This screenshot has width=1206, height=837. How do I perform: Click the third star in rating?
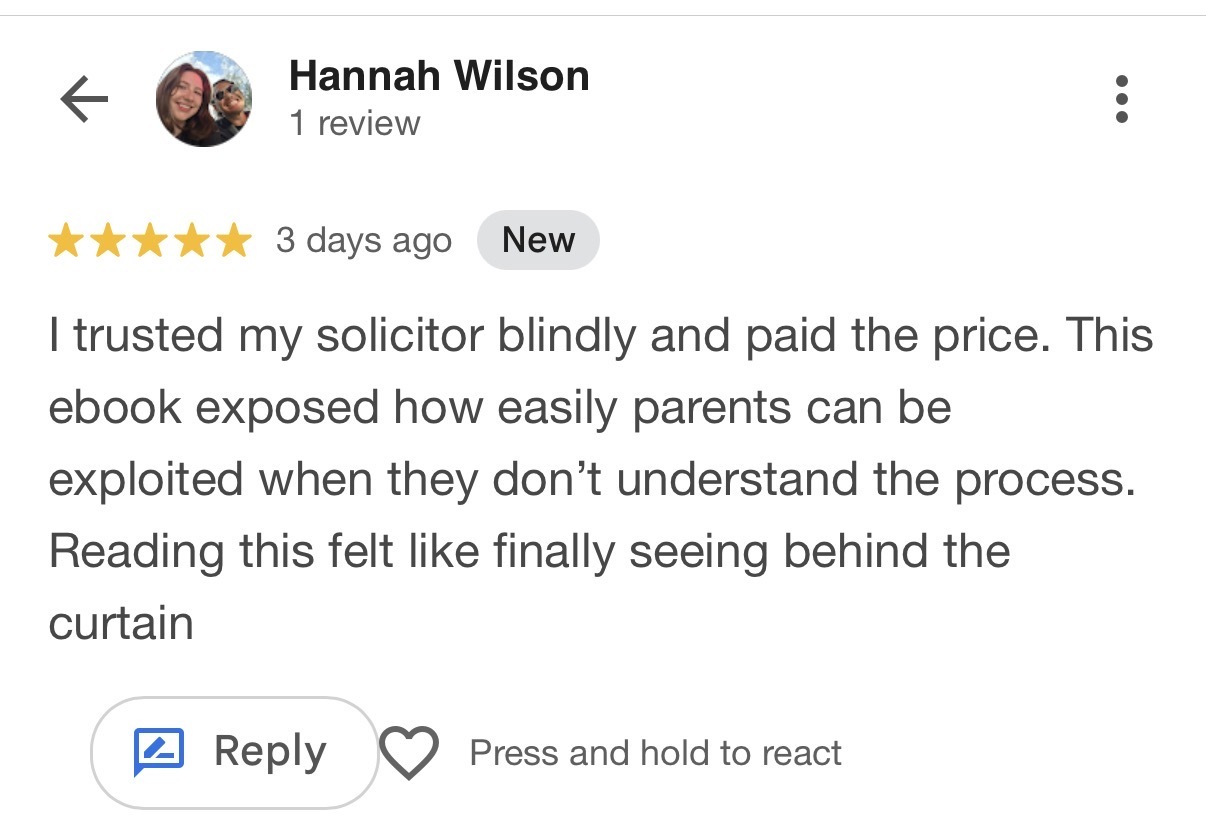coord(150,241)
